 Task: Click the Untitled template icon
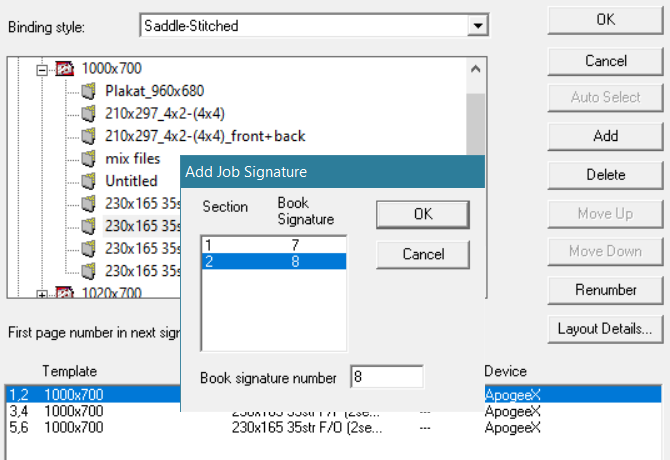[x=89, y=181]
